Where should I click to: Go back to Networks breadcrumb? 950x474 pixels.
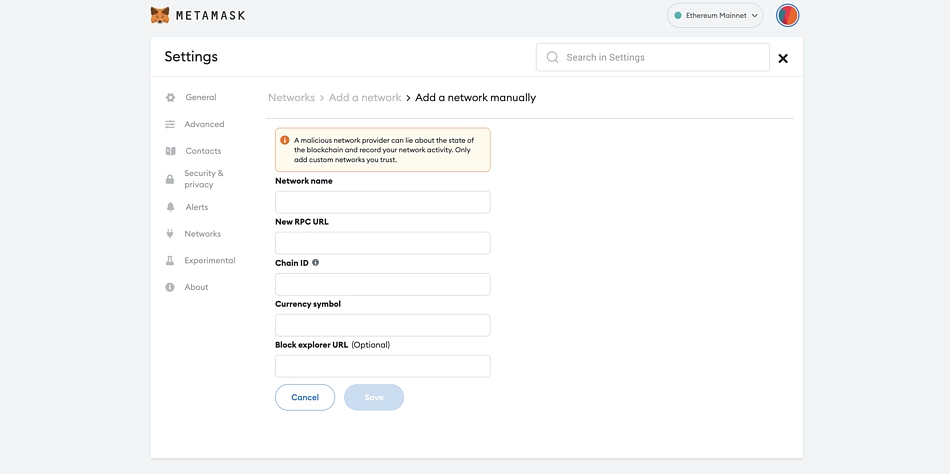point(291,98)
